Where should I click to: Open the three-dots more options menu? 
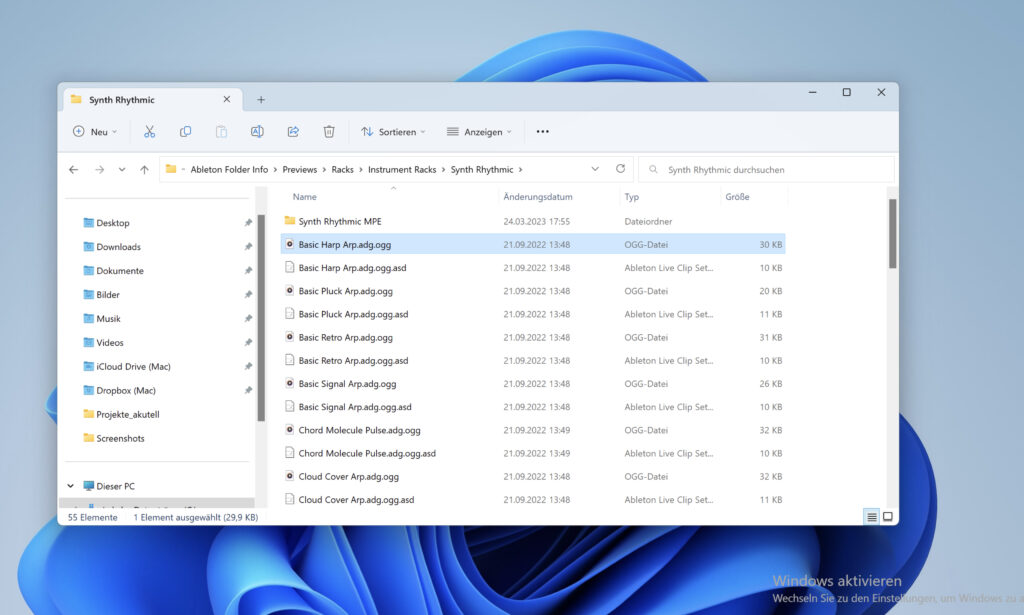543,132
